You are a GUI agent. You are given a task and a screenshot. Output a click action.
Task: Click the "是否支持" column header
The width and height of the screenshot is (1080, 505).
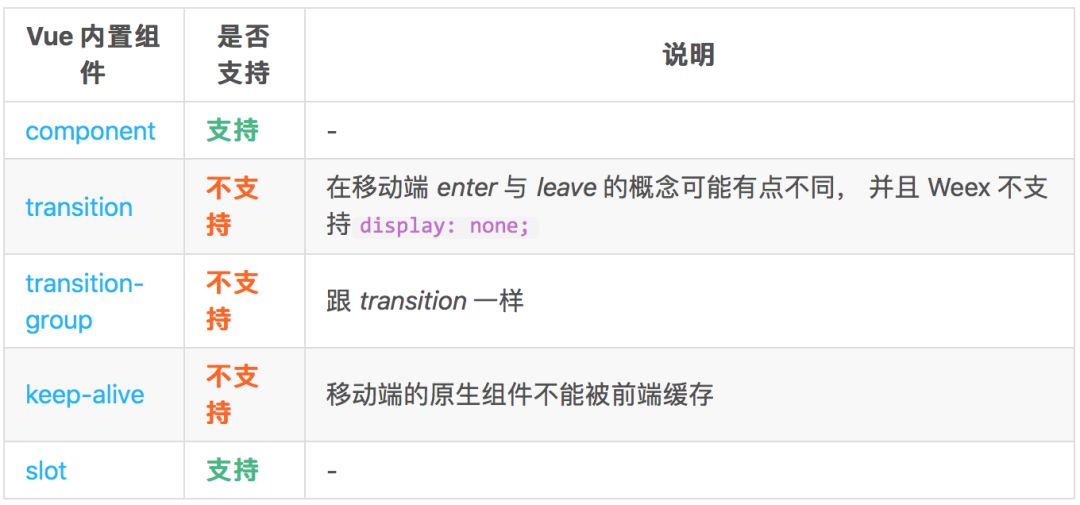tap(243, 55)
